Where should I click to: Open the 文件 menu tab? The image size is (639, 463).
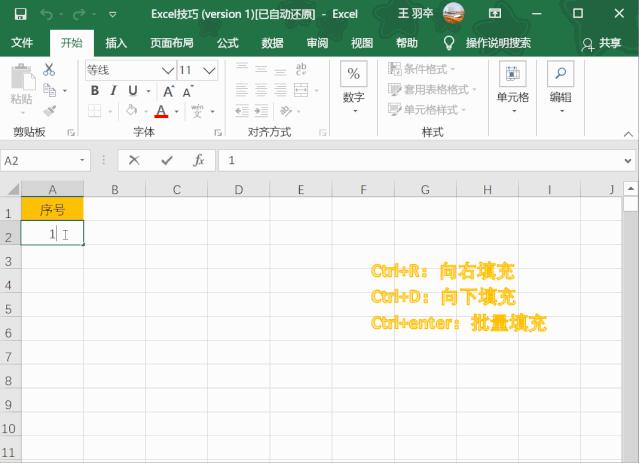(22, 43)
